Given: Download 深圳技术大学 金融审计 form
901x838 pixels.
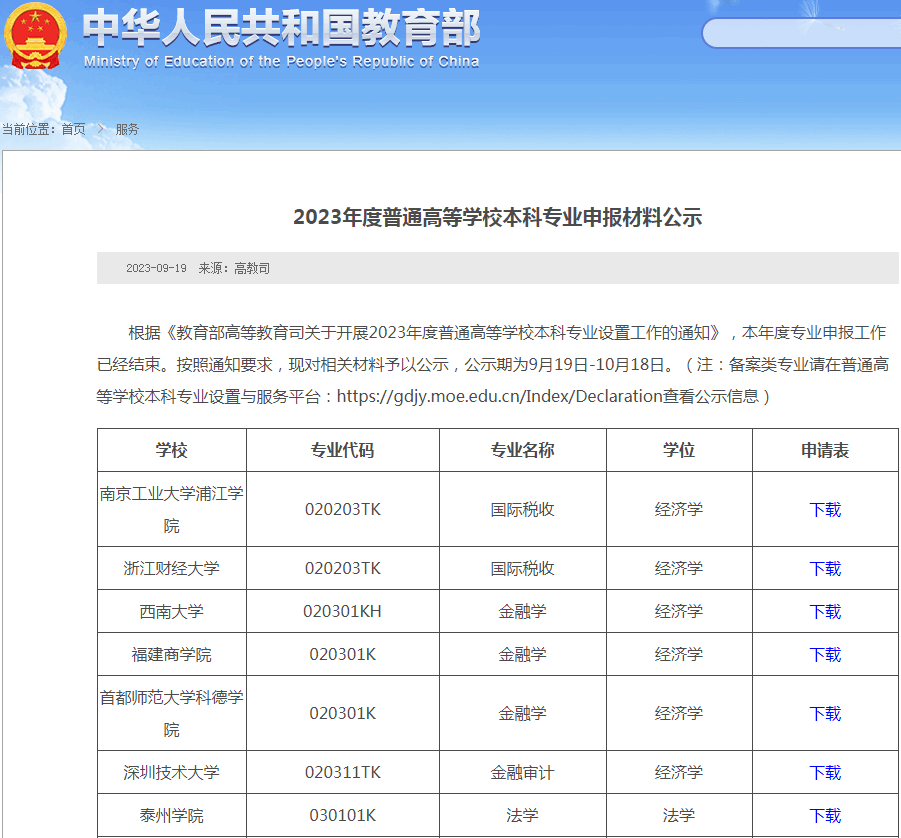Looking at the screenshot, I should (824, 771).
